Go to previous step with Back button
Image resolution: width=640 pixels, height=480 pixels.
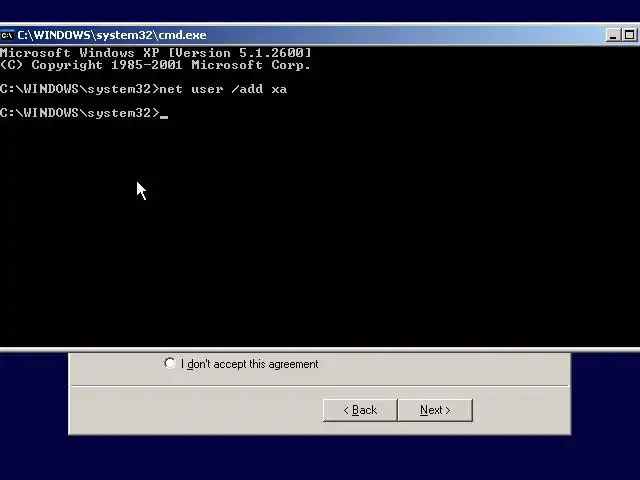click(360, 410)
